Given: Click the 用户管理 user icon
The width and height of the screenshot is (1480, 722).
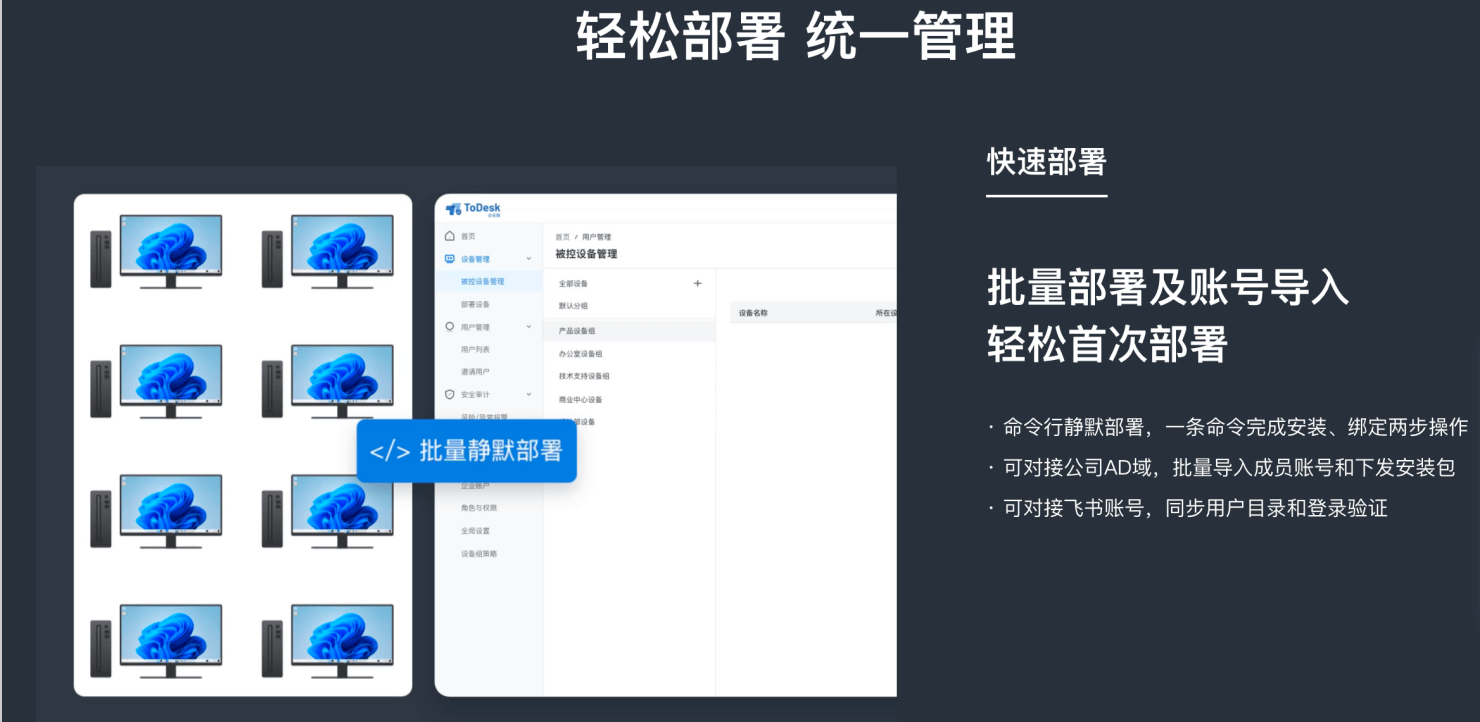Looking at the screenshot, I should point(450,327).
